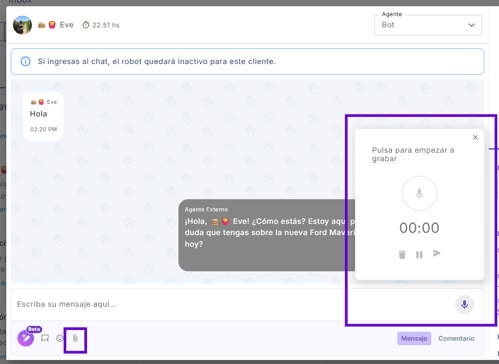Click the dropdown chevron beside Bot
499x364 pixels.
(471, 25)
